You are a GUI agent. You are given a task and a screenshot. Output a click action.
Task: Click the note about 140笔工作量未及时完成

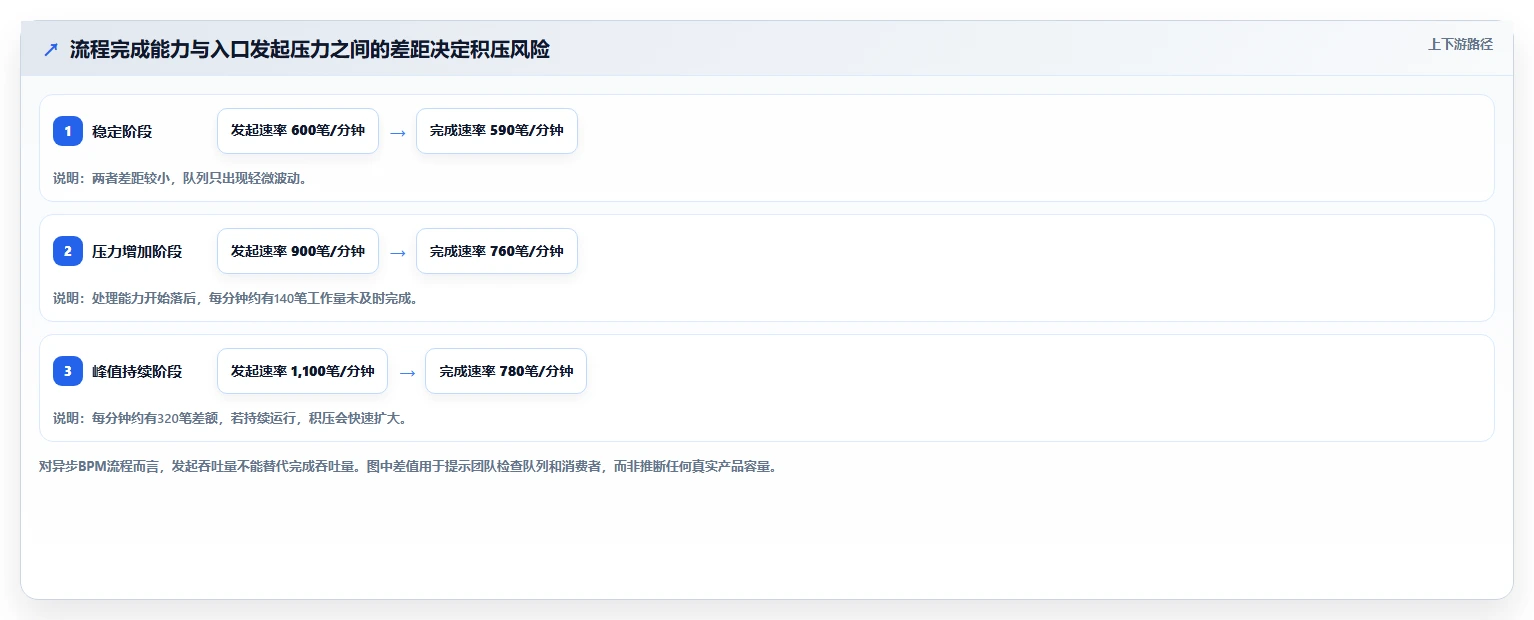(235, 298)
